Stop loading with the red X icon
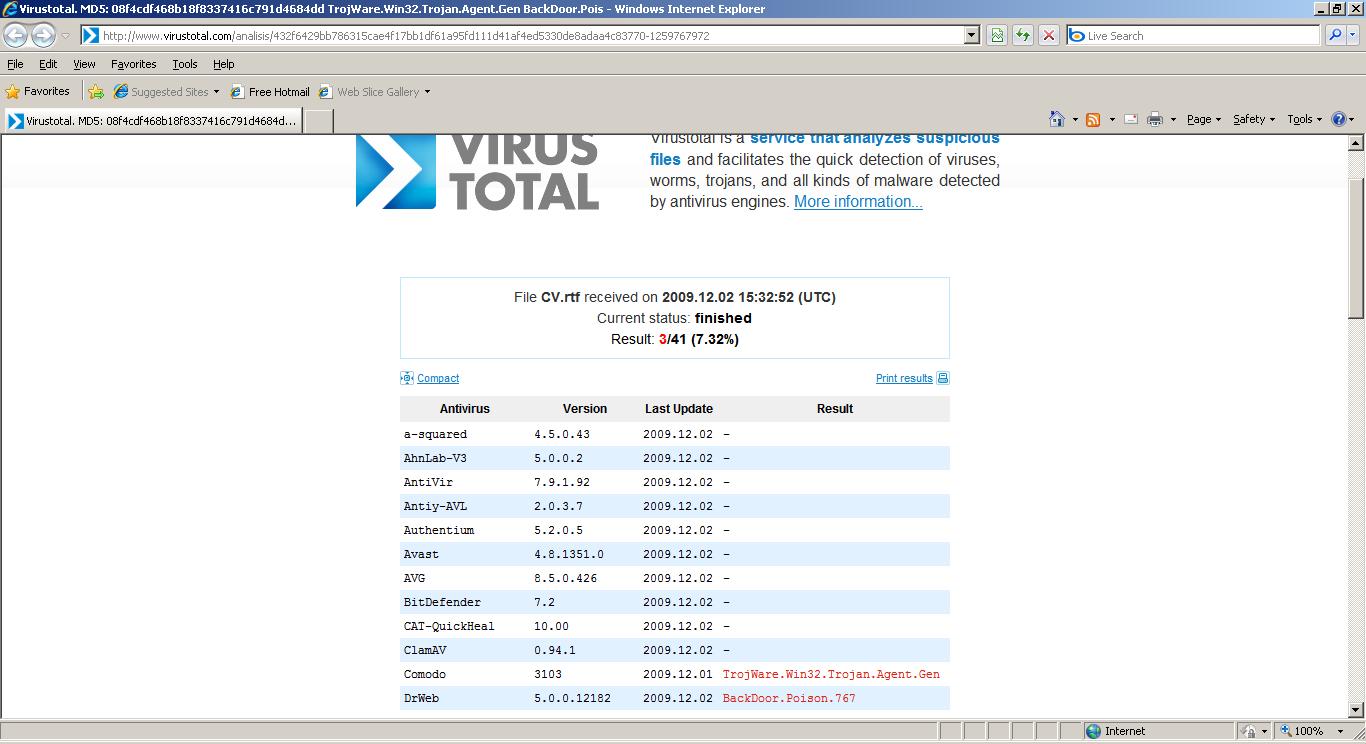 [x=1049, y=35]
